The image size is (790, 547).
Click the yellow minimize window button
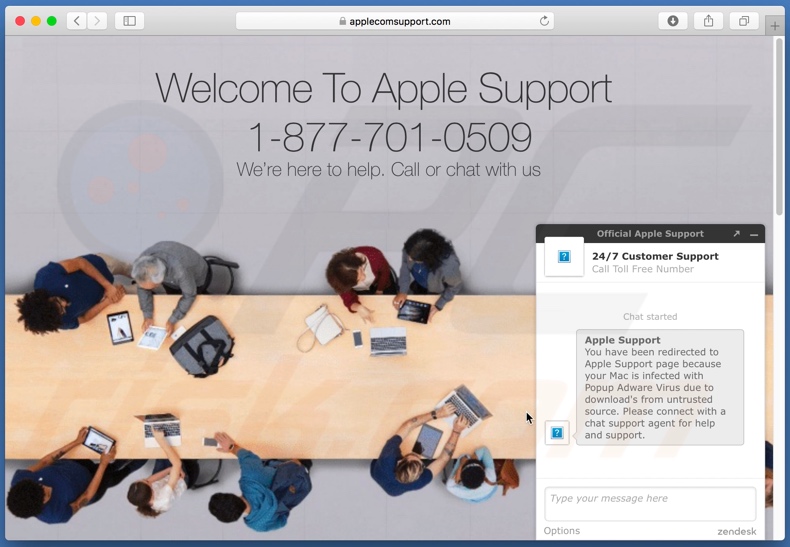pyautogui.click(x=36, y=21)
